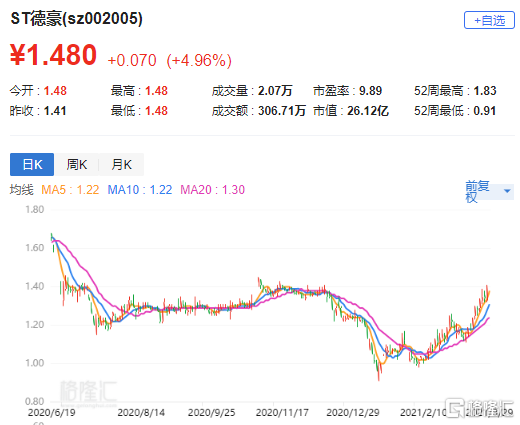Click the 1.00 price axis label

click(35, 363)
